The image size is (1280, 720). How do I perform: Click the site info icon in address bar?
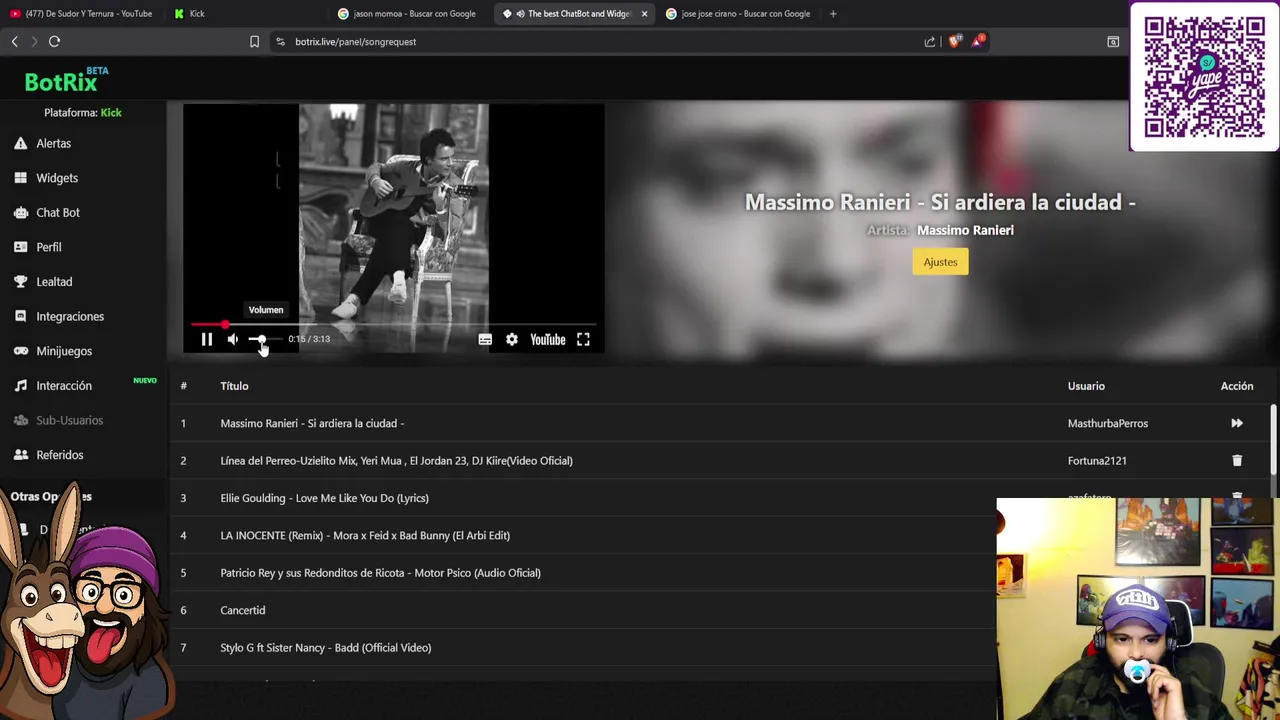(x=280, y=41)
